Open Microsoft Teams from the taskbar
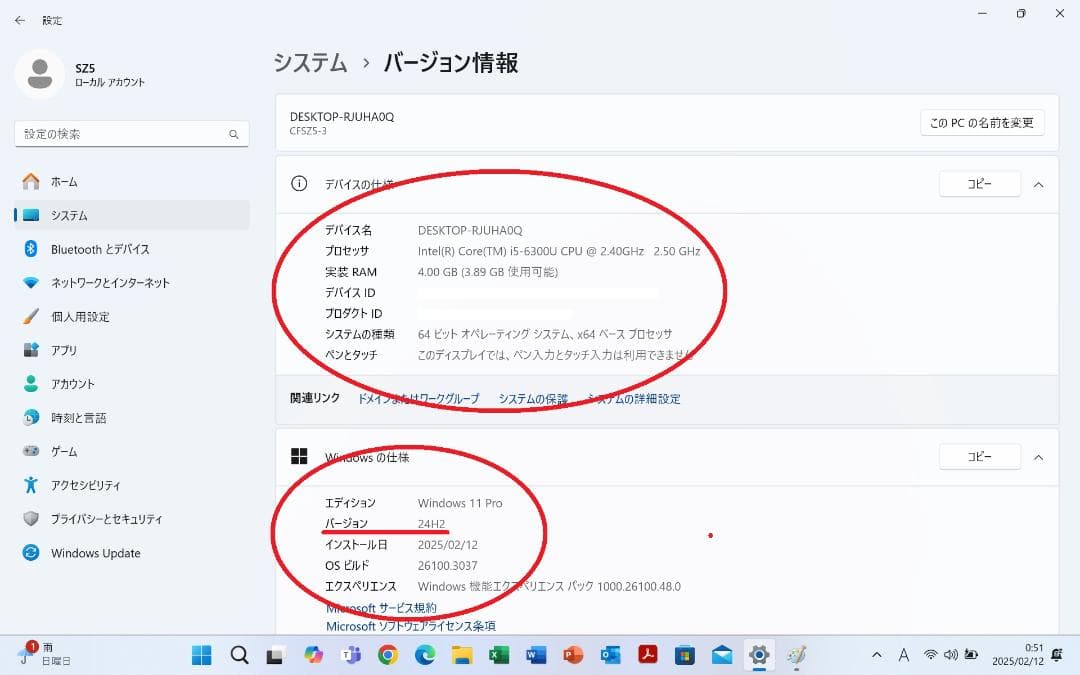Image resolution: width=1080 pixels, height=675 pixels. [351, 655]
